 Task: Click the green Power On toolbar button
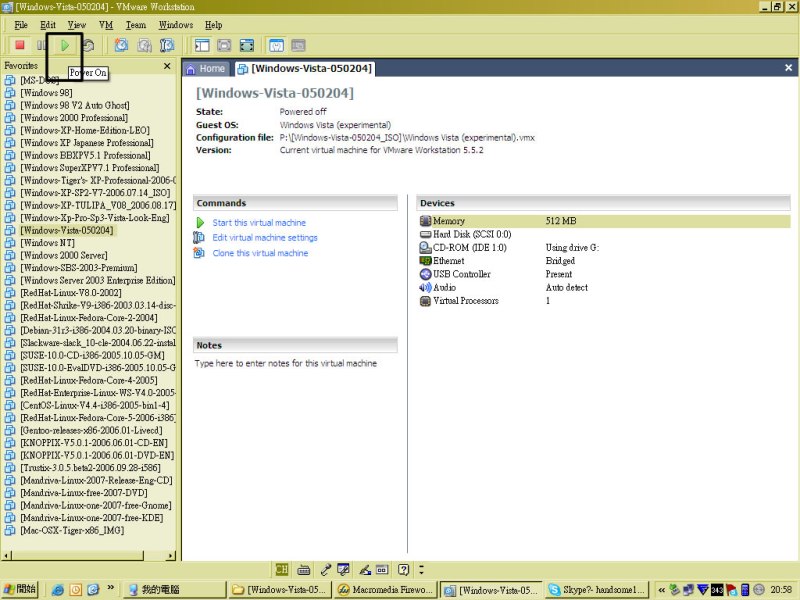[65, 45]
